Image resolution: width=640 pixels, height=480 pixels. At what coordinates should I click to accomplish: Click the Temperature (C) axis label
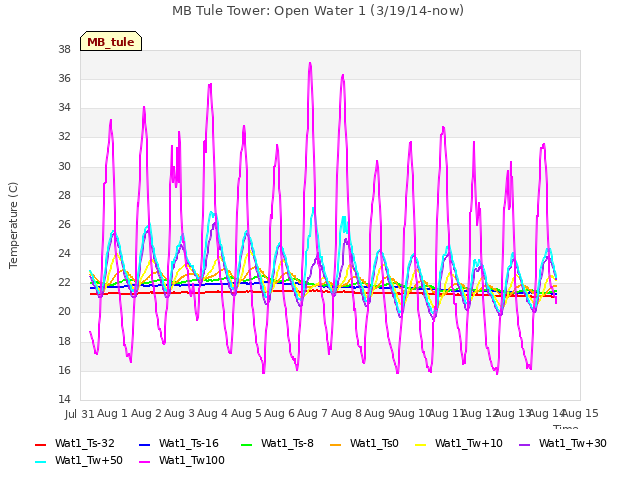tap(13, 225)
